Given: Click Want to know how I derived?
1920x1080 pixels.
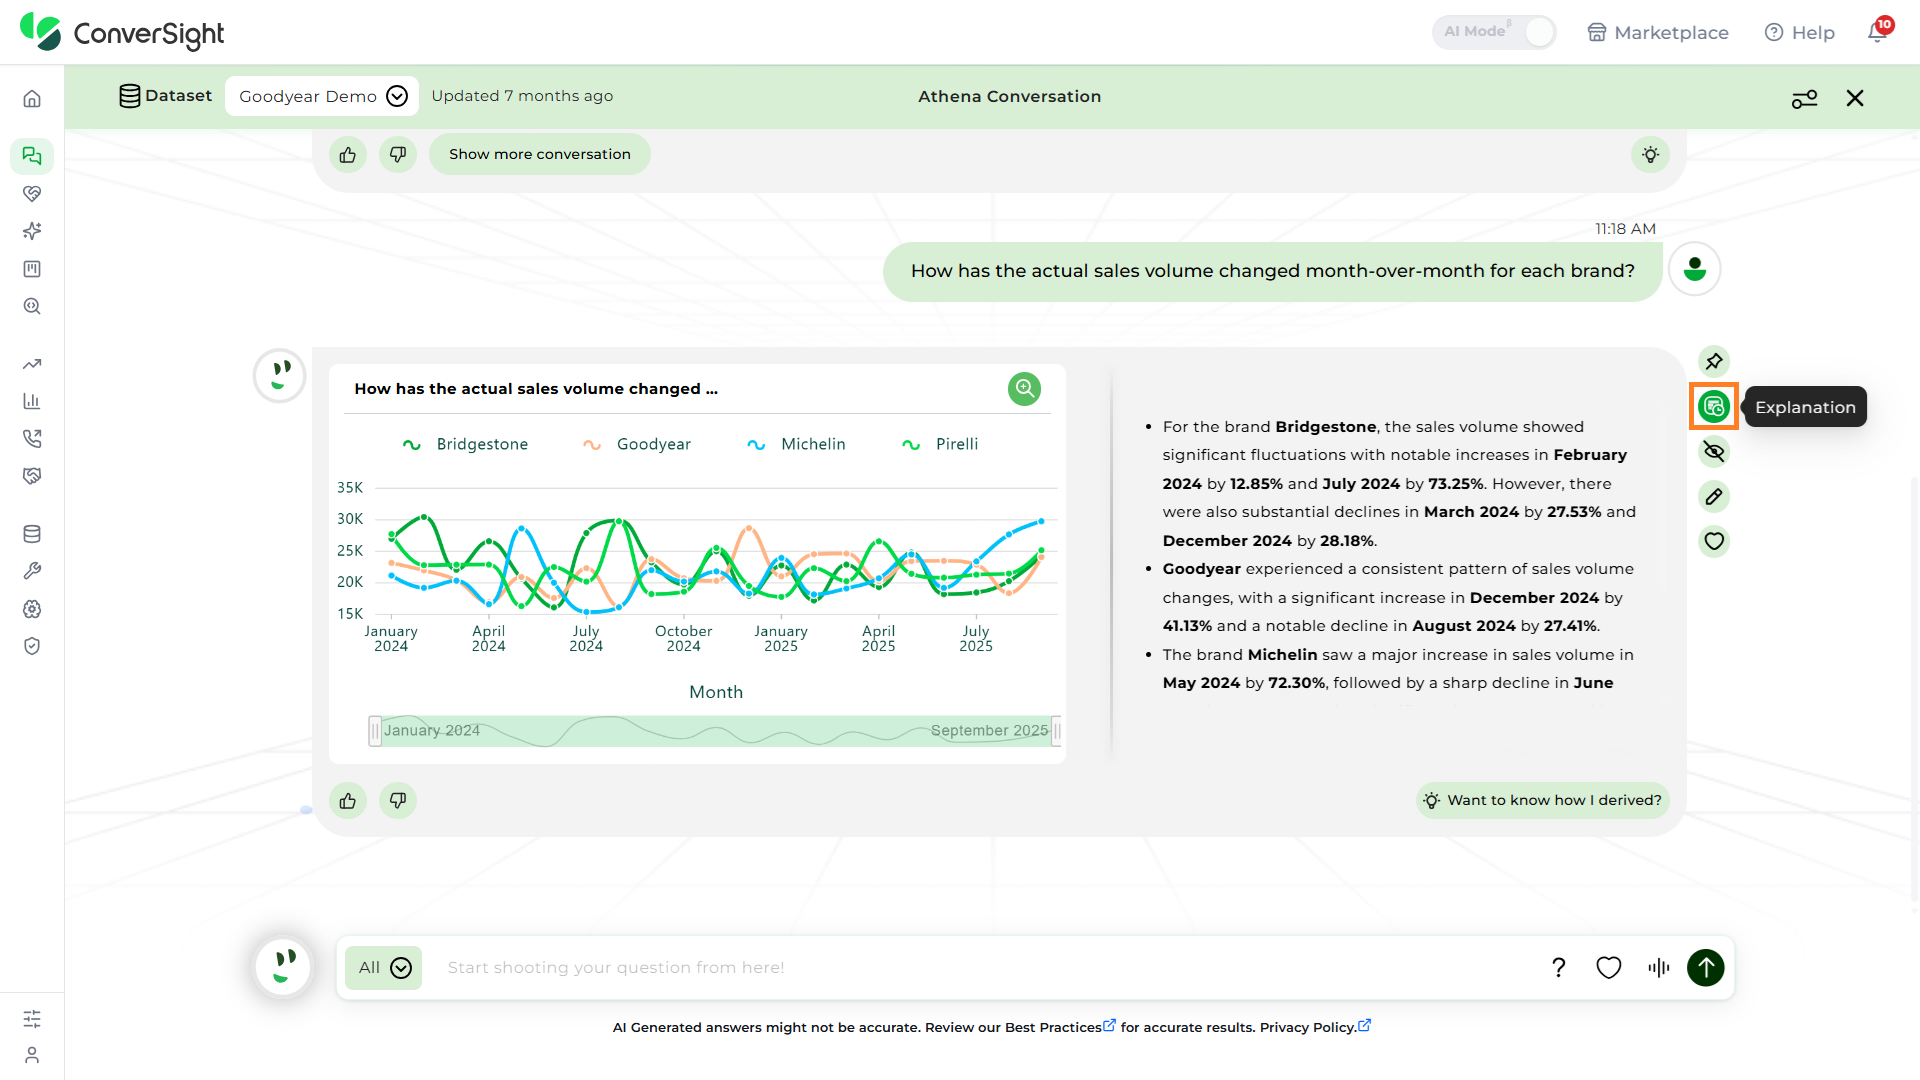Looking at the screenshot, I should (1543, 800).
